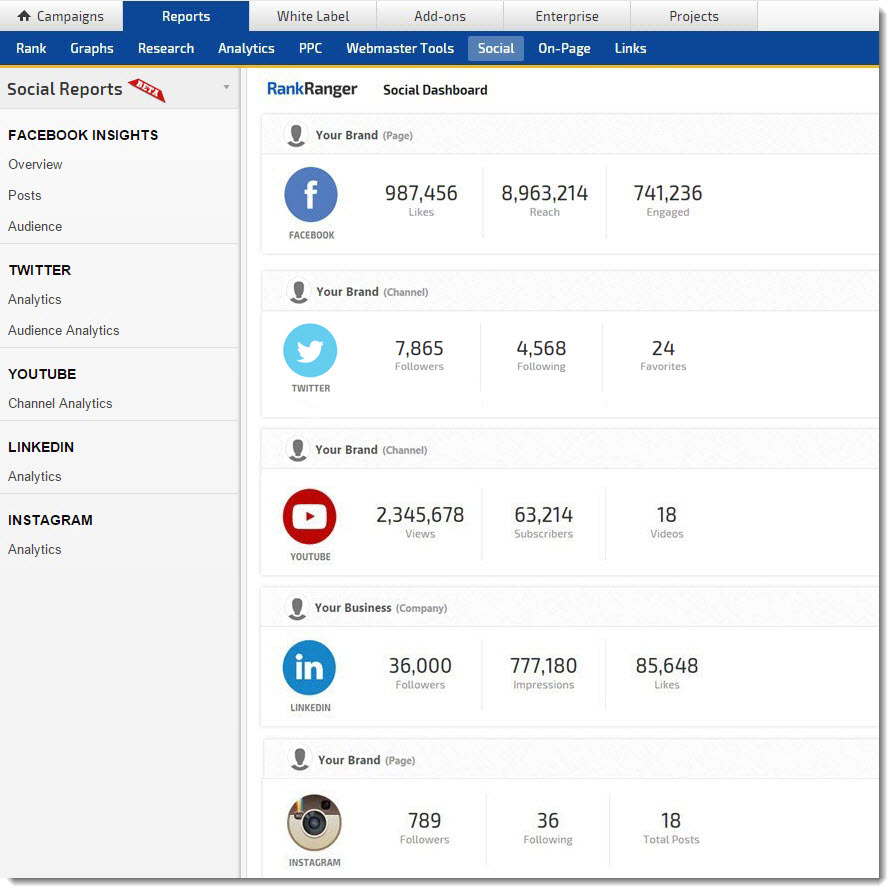
Task: Open Twitter Audience Analytics link
Action: click(x=63, y=330)
